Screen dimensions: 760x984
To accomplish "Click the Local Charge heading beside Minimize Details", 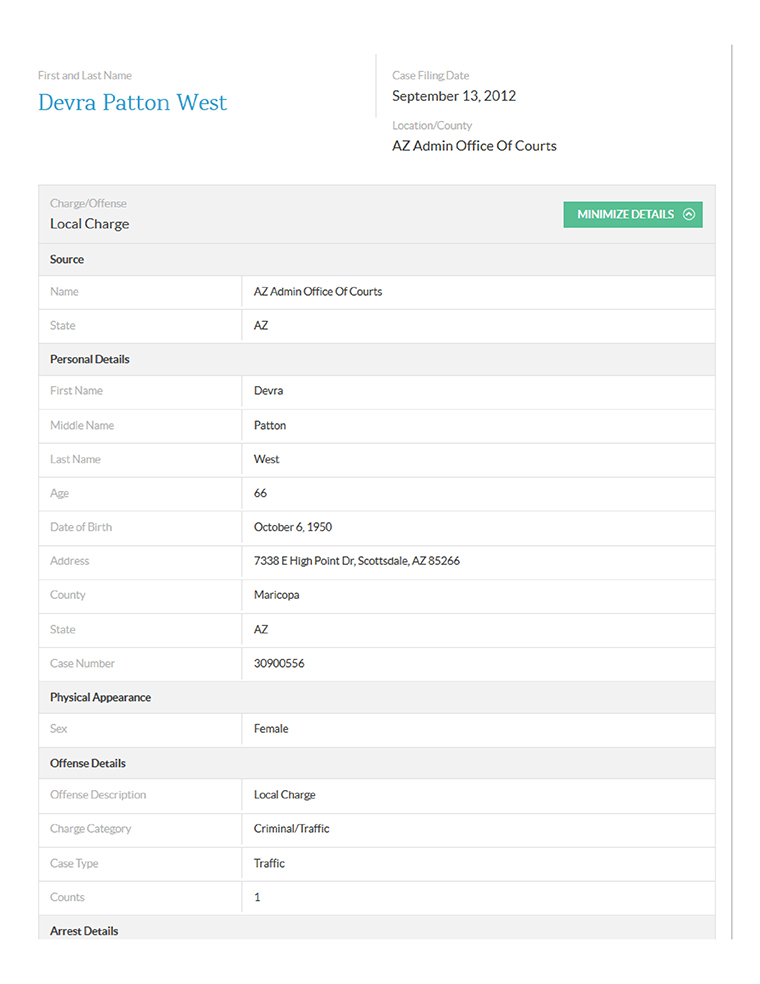I will (90, 224).
